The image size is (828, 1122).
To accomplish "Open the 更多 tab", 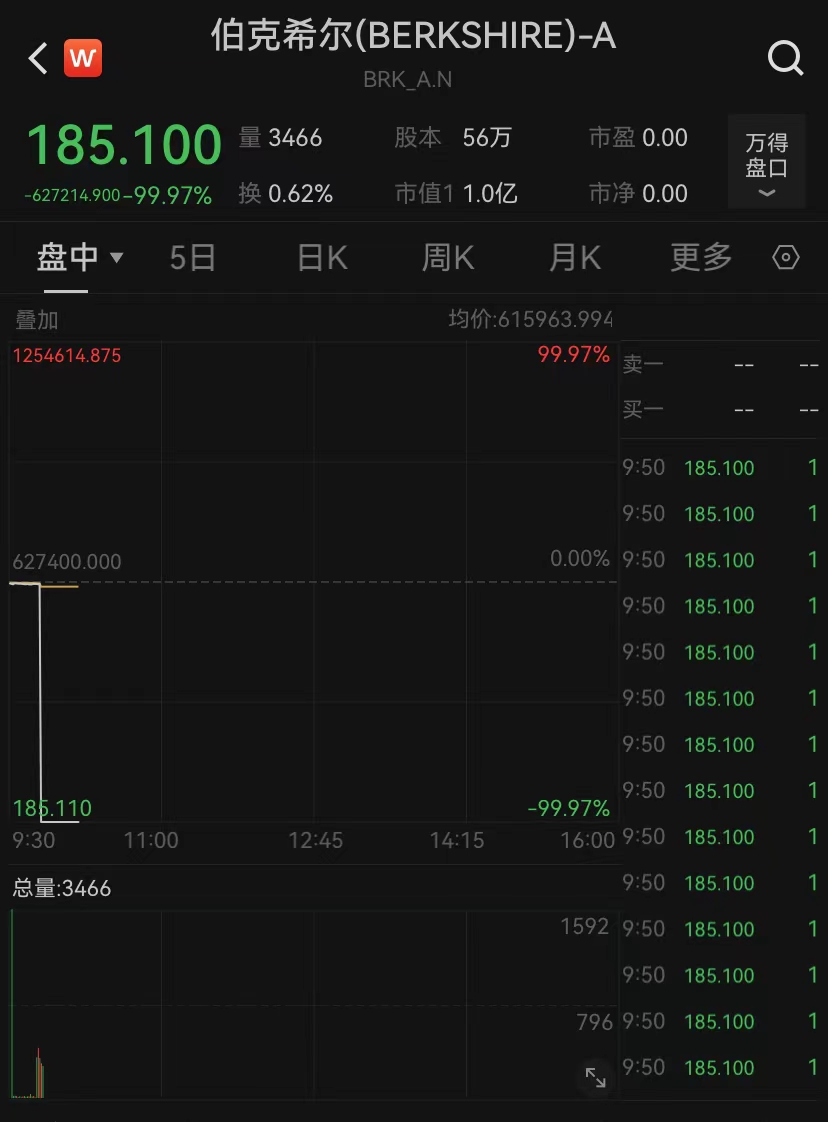I will click(701, 258).
